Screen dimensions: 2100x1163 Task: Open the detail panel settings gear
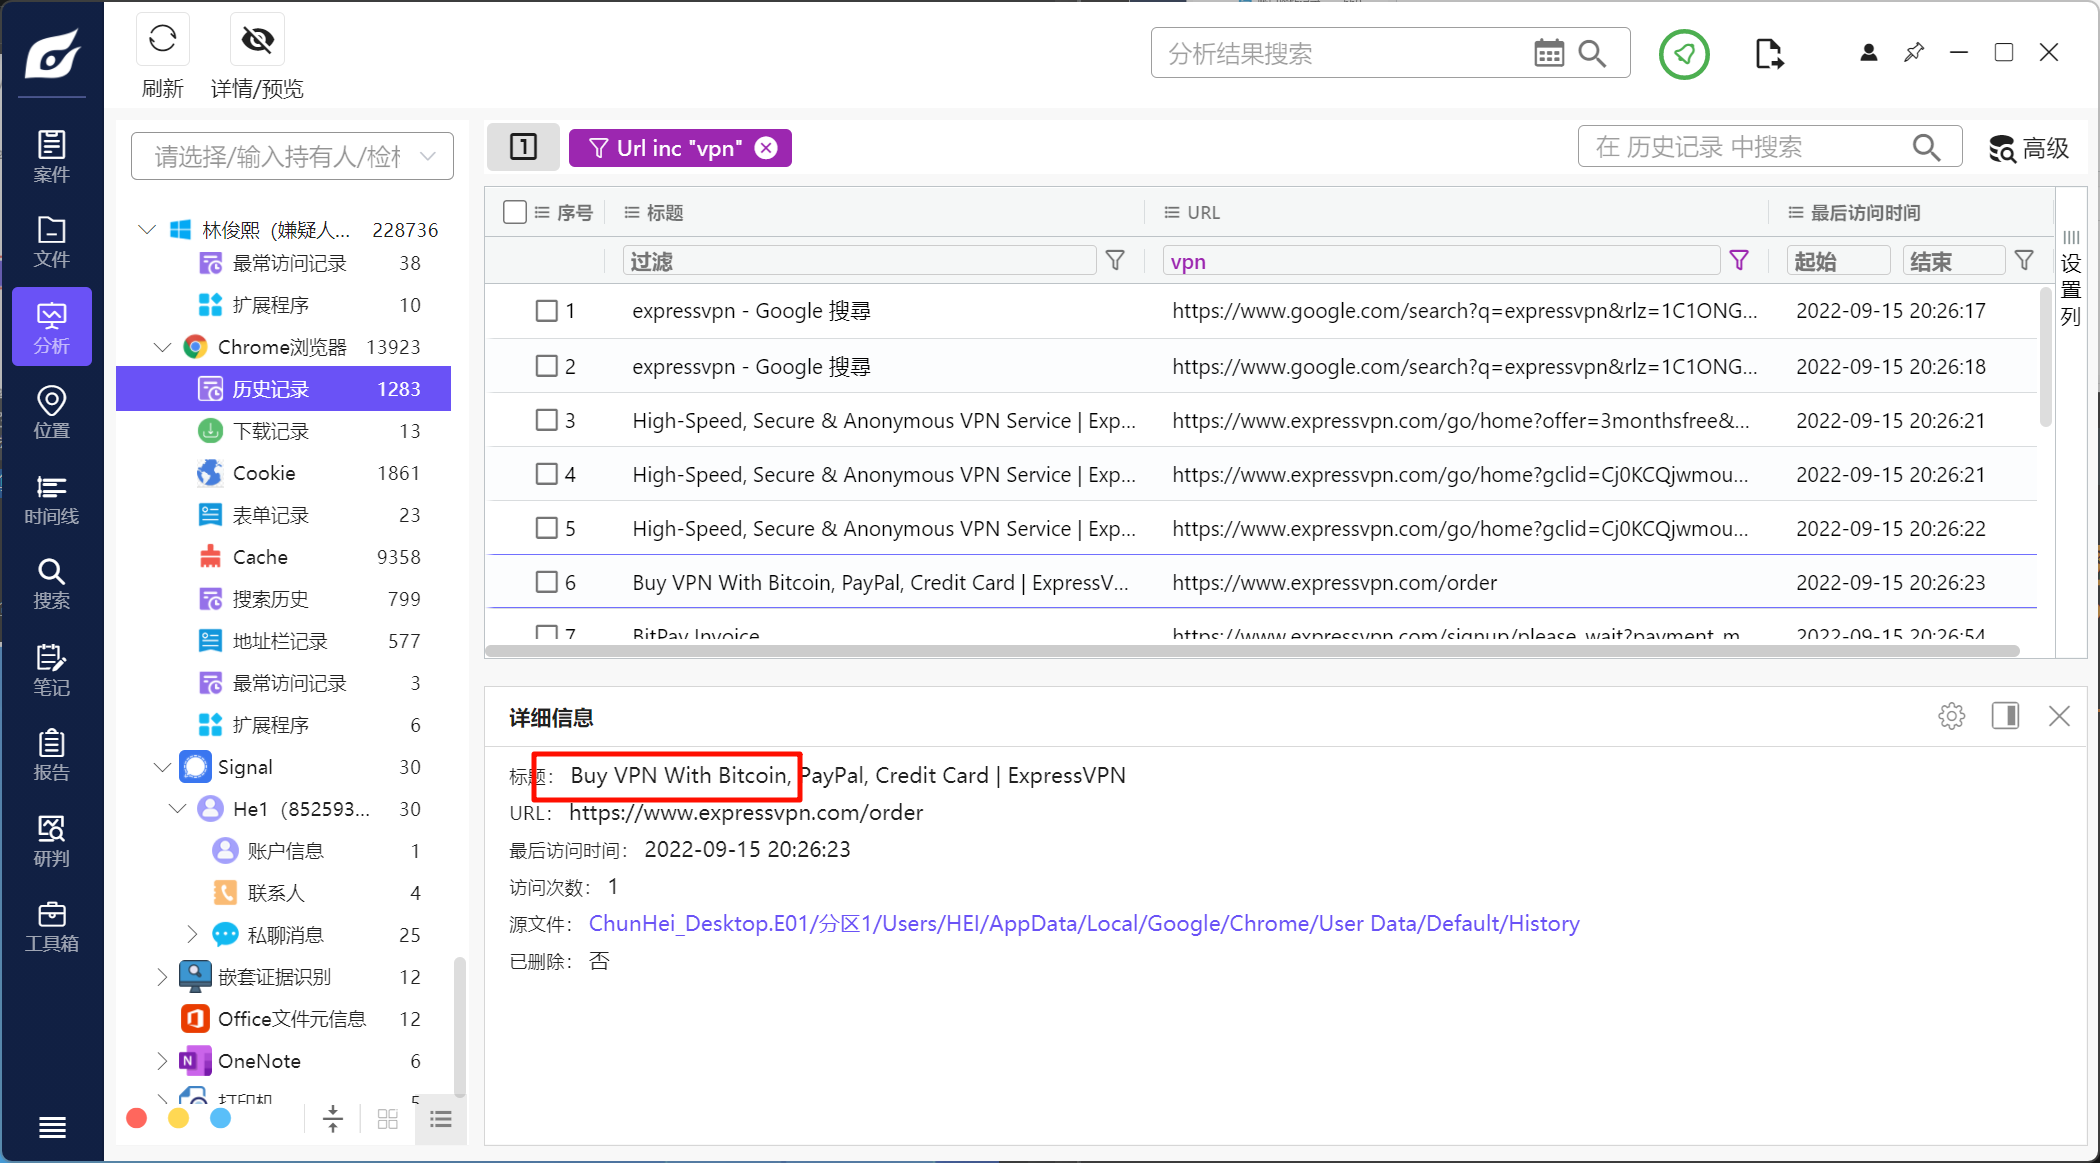1951,716
